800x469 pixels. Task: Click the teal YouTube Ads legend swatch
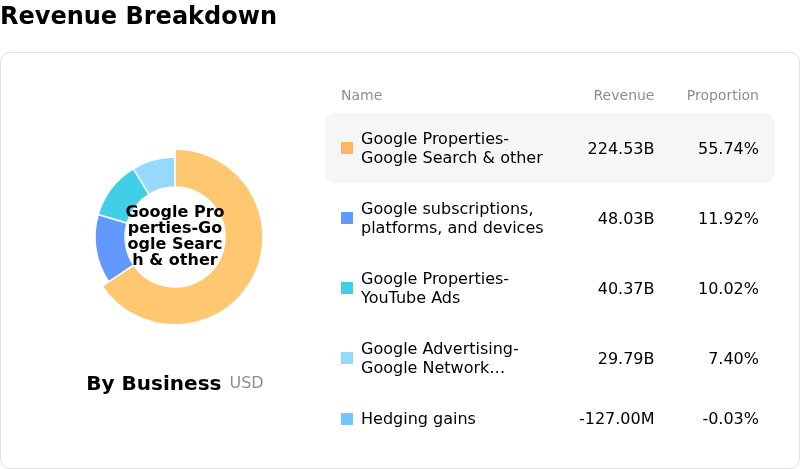[347, 288]
